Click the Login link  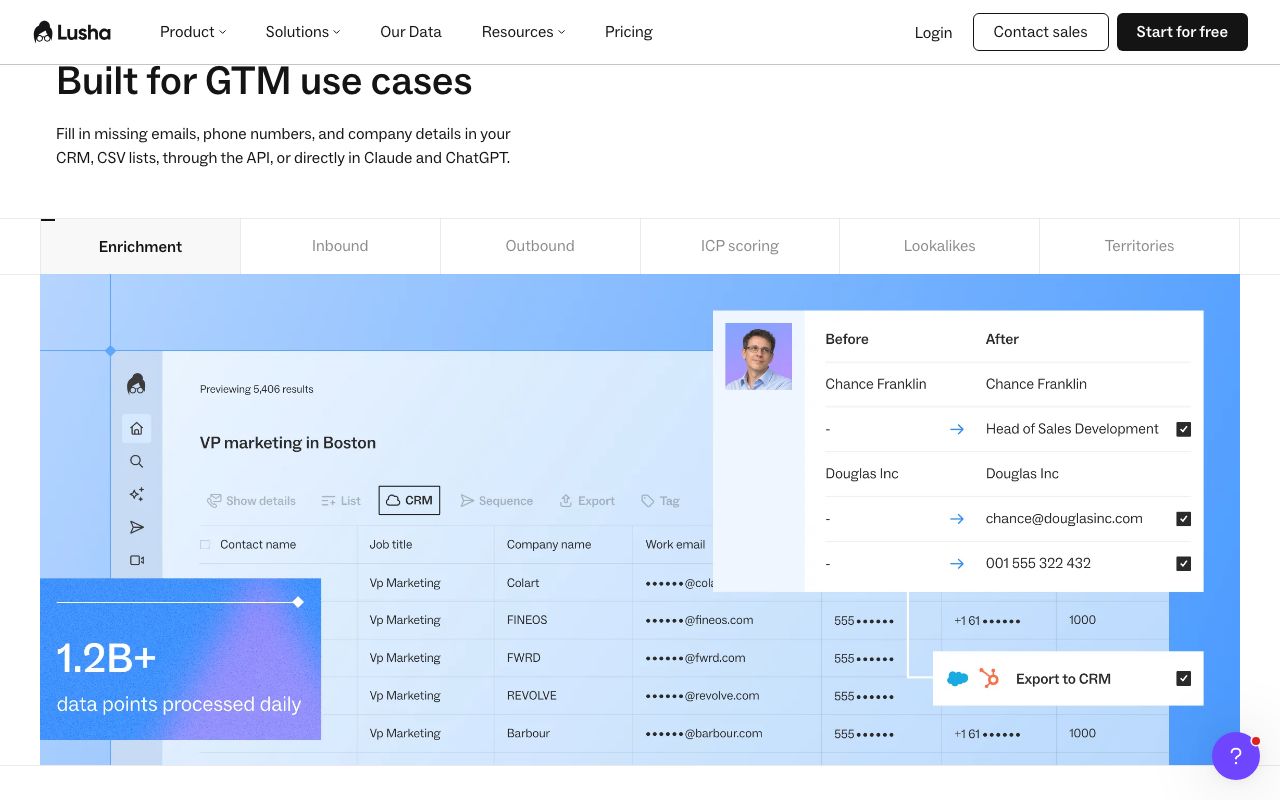click(x=933, y=32)
